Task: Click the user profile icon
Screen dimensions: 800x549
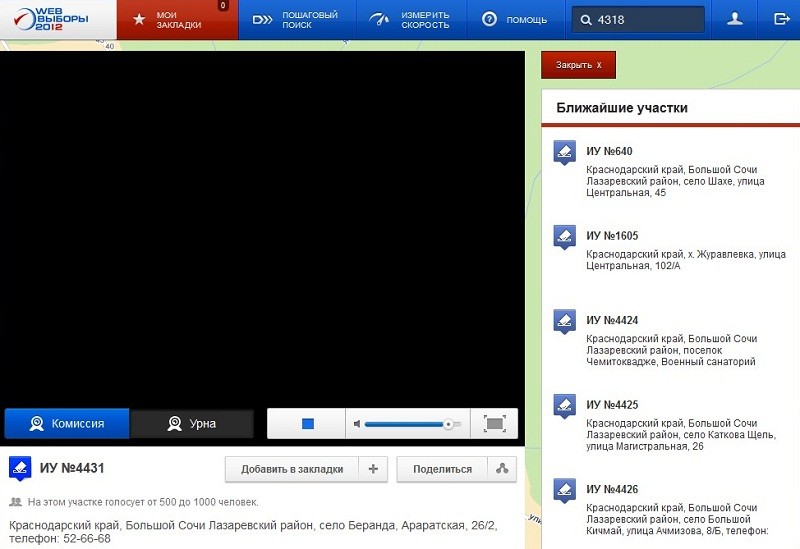Action: pyautogui.click(x=735, y=19)
